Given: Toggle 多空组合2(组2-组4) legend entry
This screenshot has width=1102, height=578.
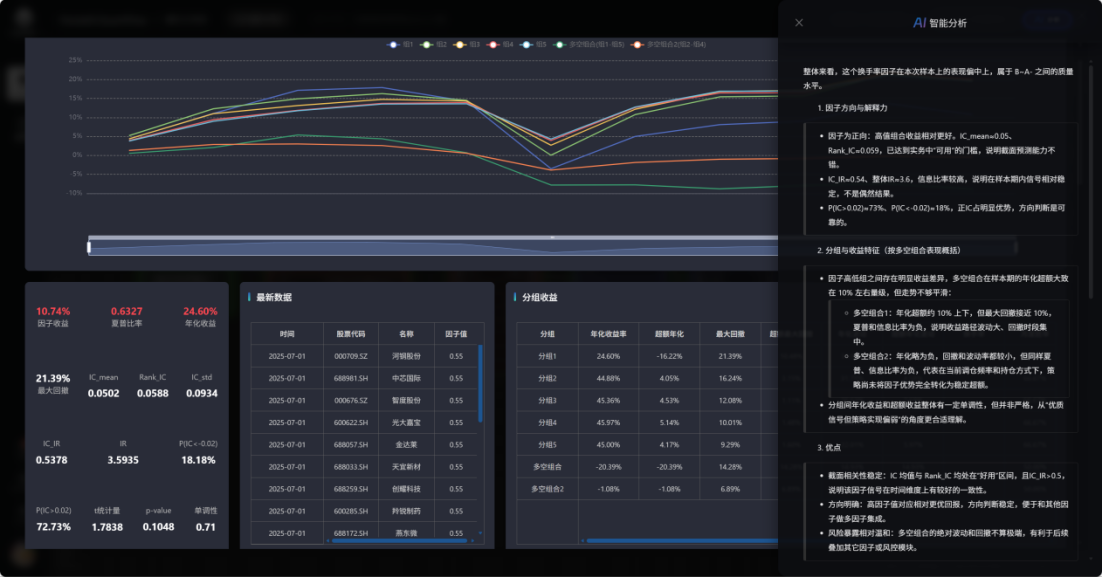Looking at the screenshot, I should 636,44.
